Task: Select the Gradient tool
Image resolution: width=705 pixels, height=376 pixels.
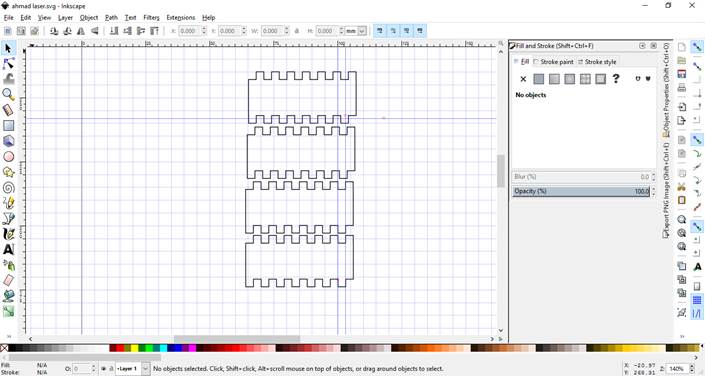Action: (8, 311)
